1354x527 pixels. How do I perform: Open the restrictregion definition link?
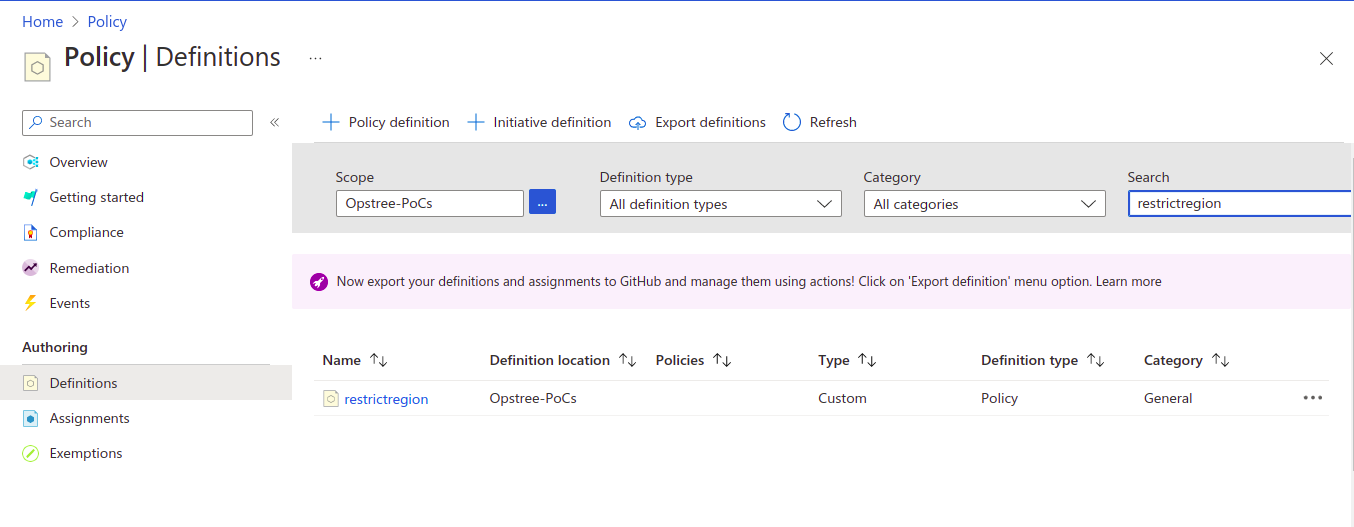(386, 399)
